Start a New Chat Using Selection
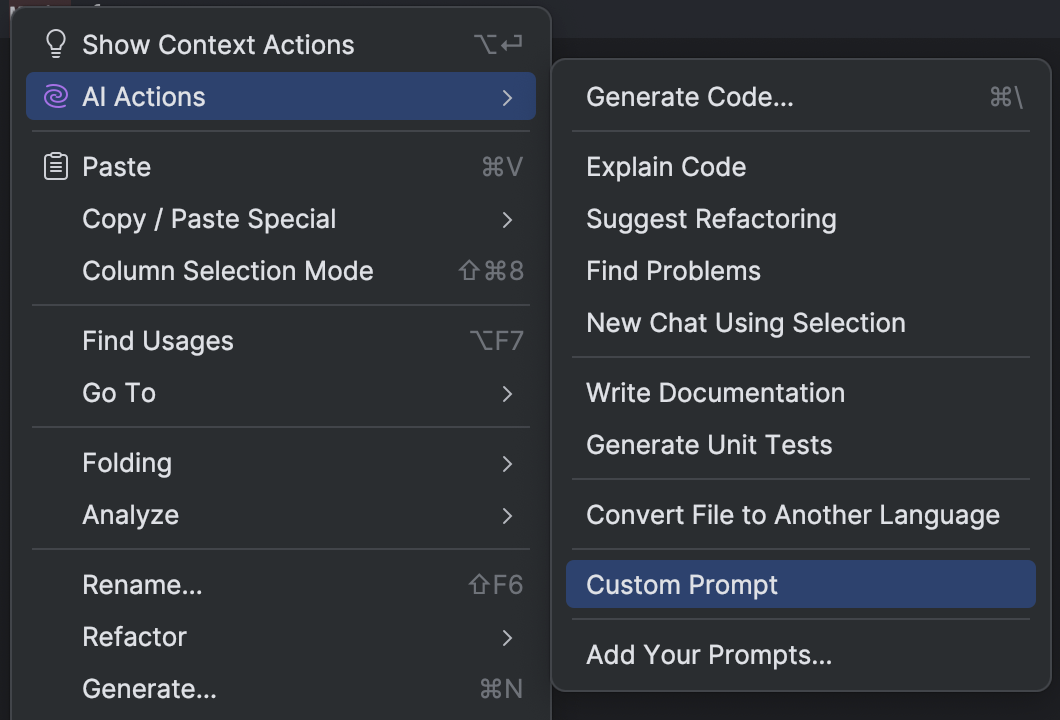The width and height of the screenshot is (1060, 720). click(x=746, y=322)
